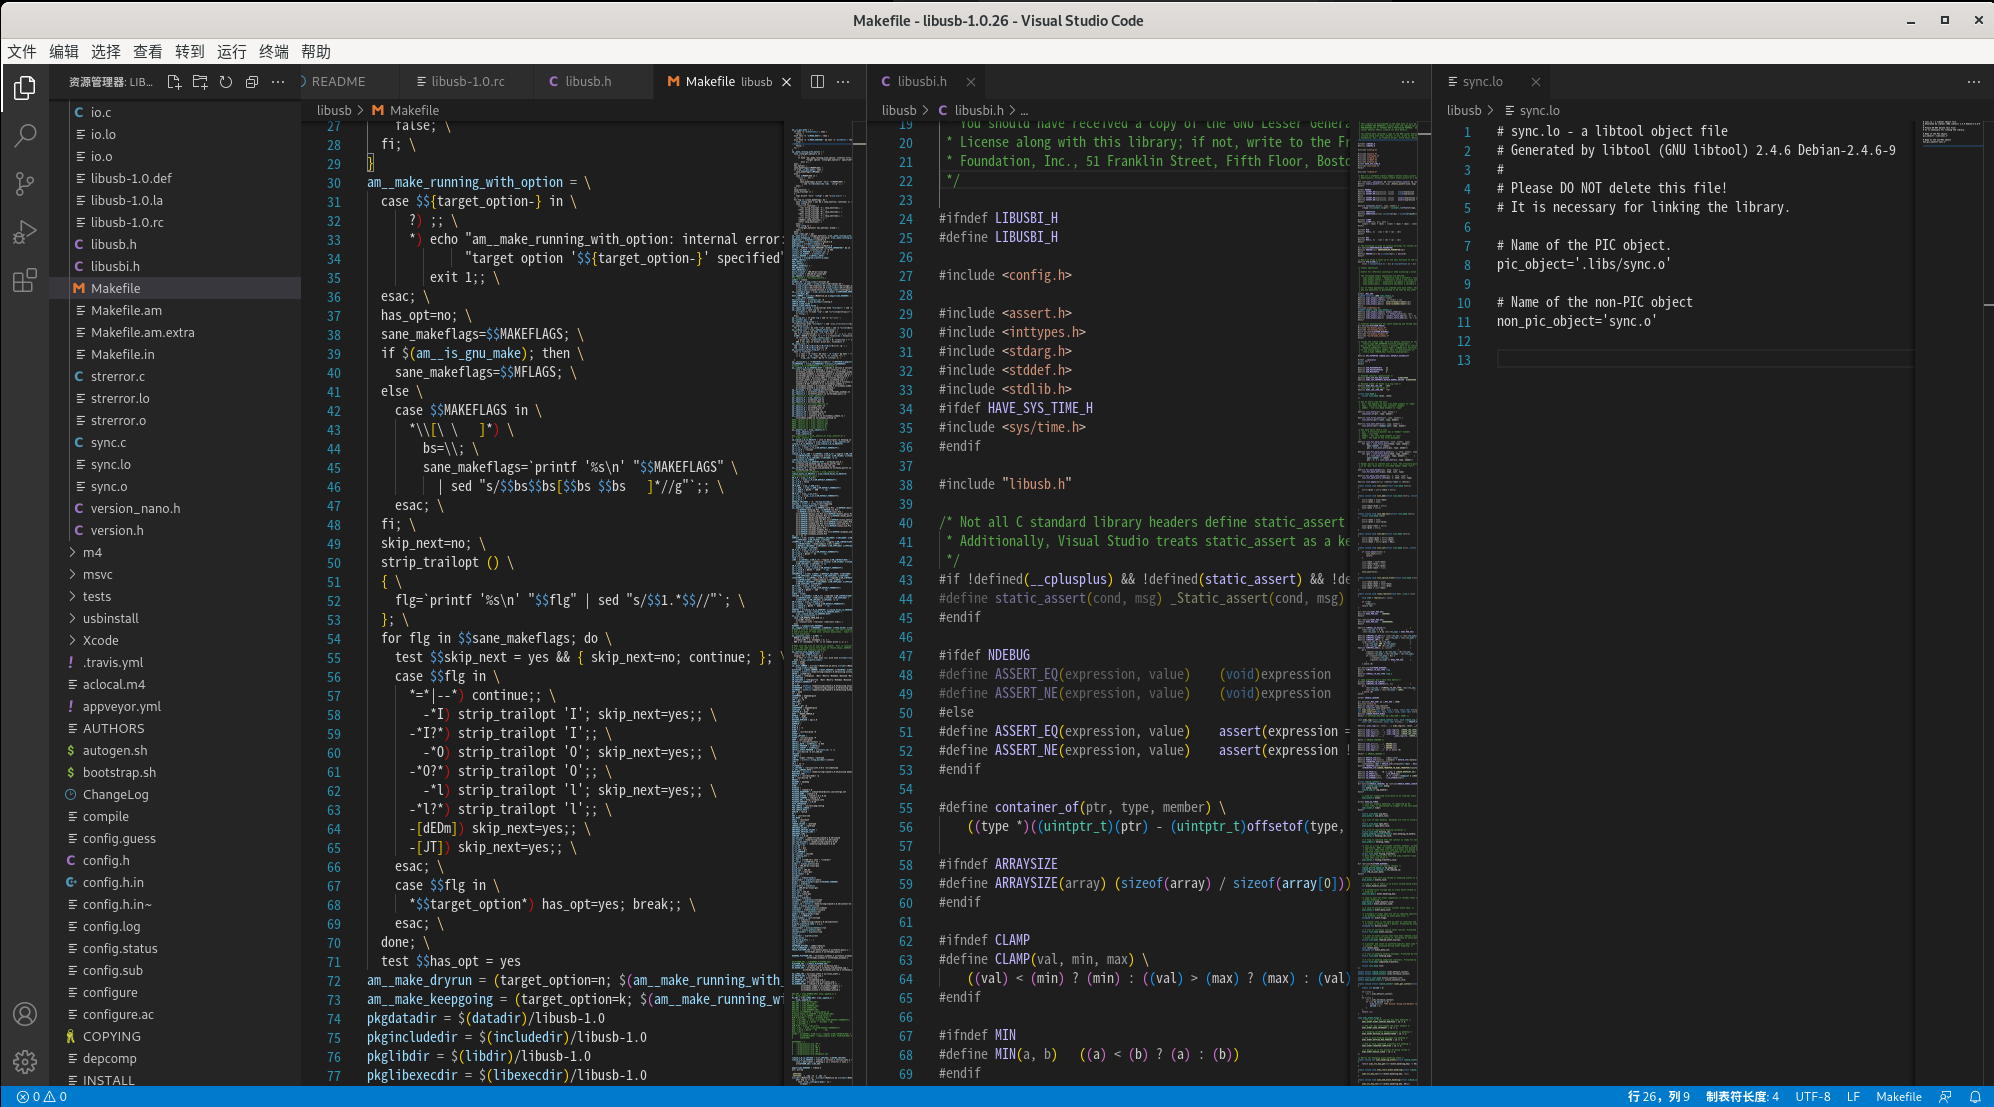Image resolution: width=1994 pixels, height=1107 pixels.
Task: Open the Accounts menu icon
Action: 25,1014
